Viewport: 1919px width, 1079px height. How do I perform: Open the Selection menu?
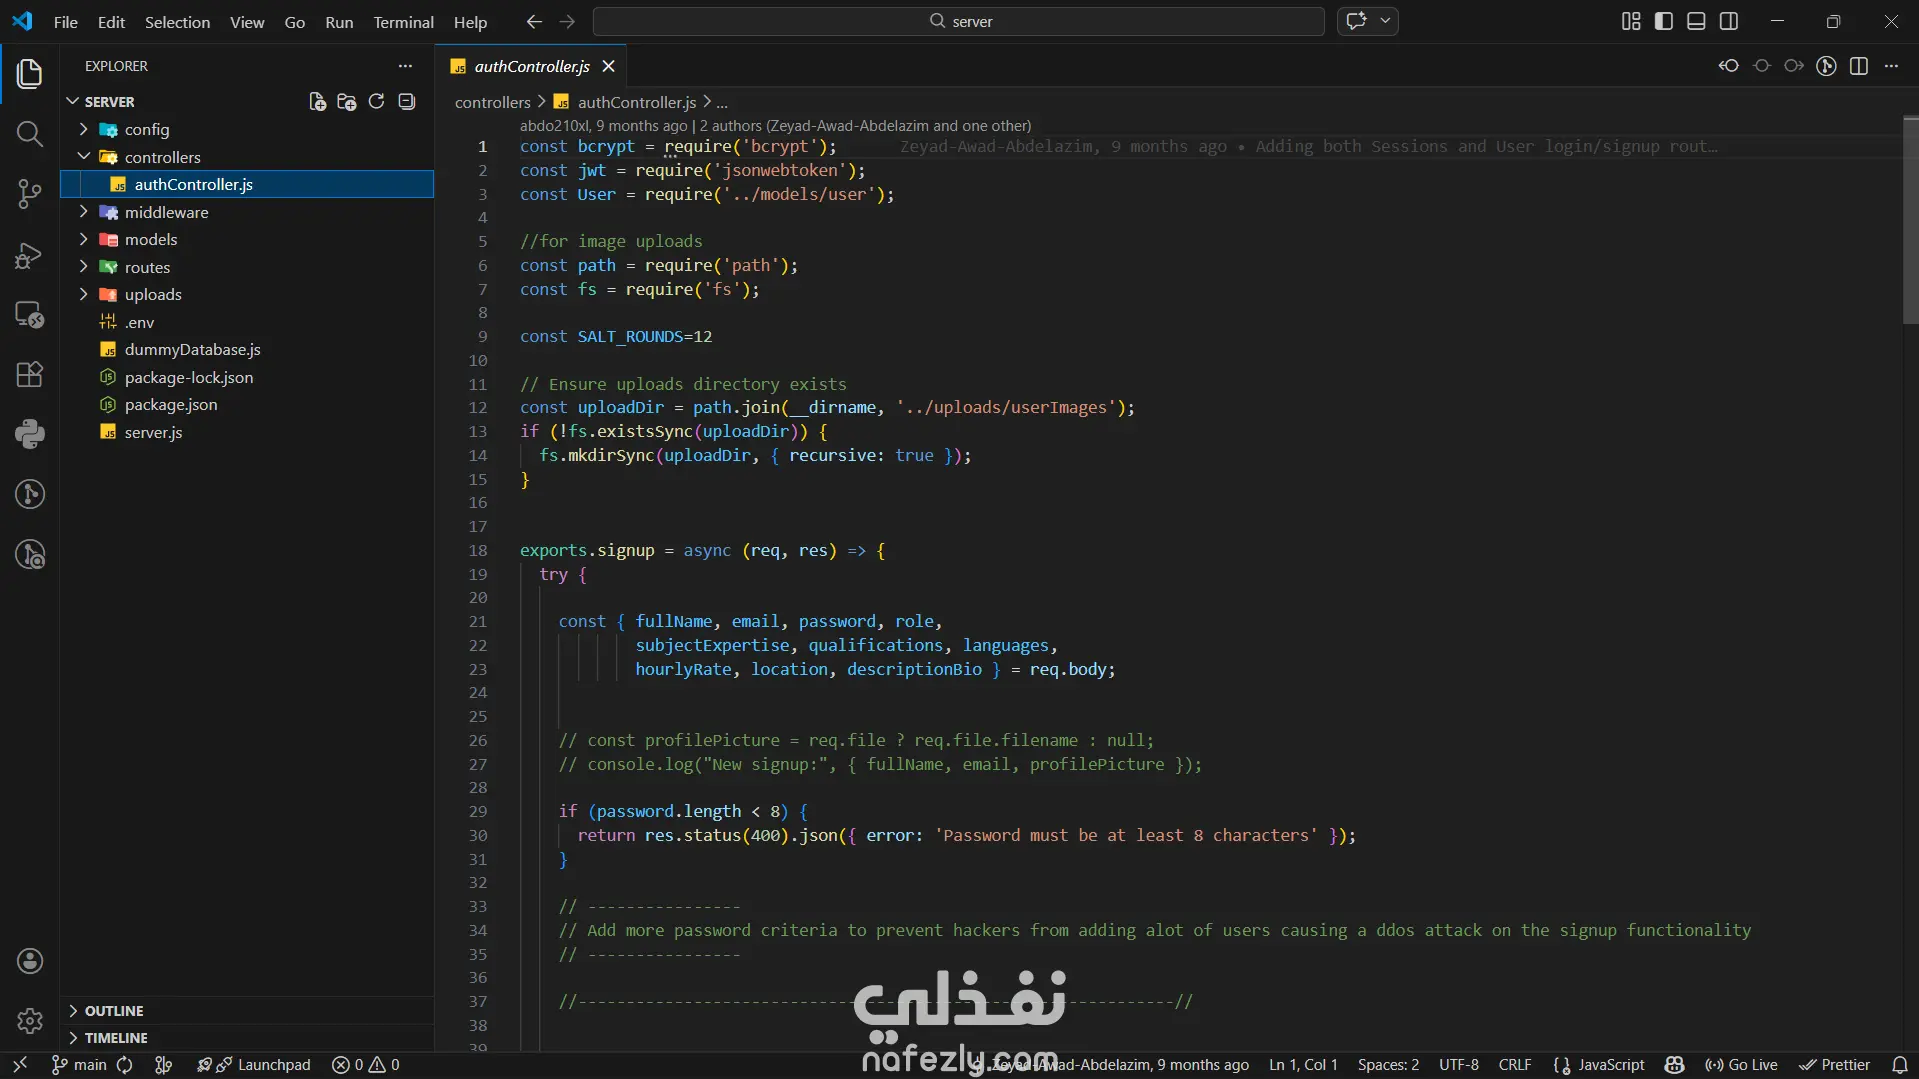pyautogui.click(x=177, y=22)
